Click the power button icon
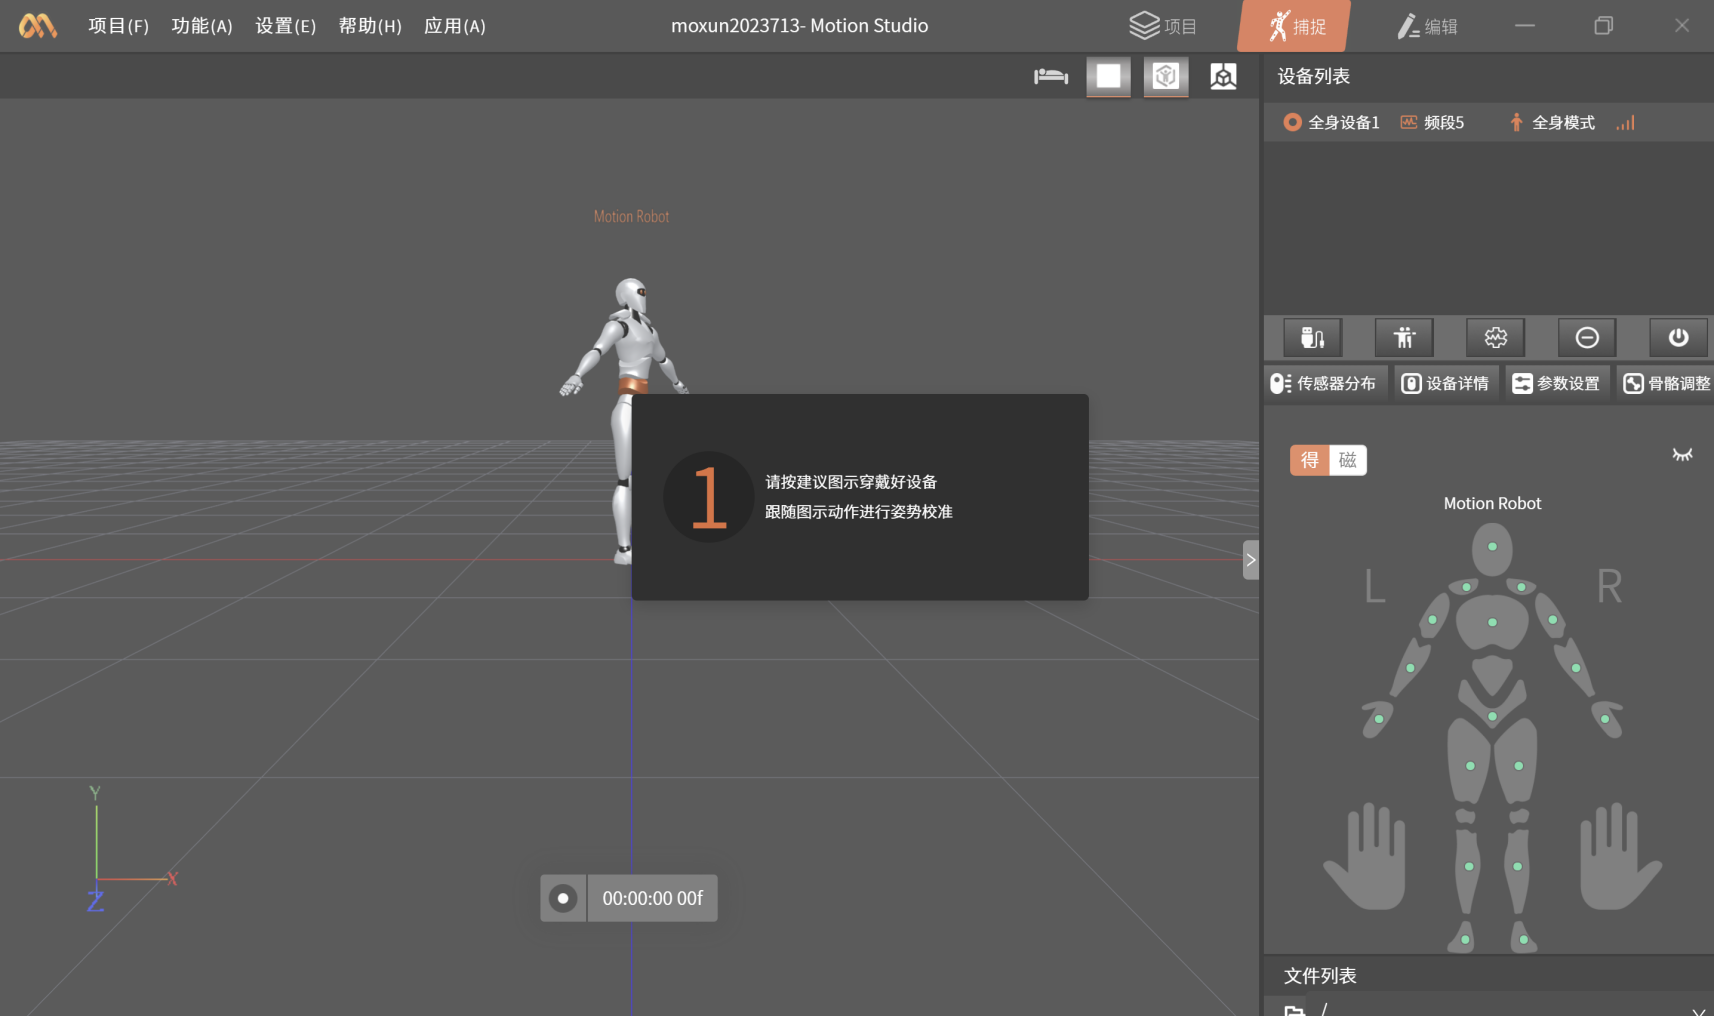This screenshot has width=1714, height=1016. click(1678, 338)
